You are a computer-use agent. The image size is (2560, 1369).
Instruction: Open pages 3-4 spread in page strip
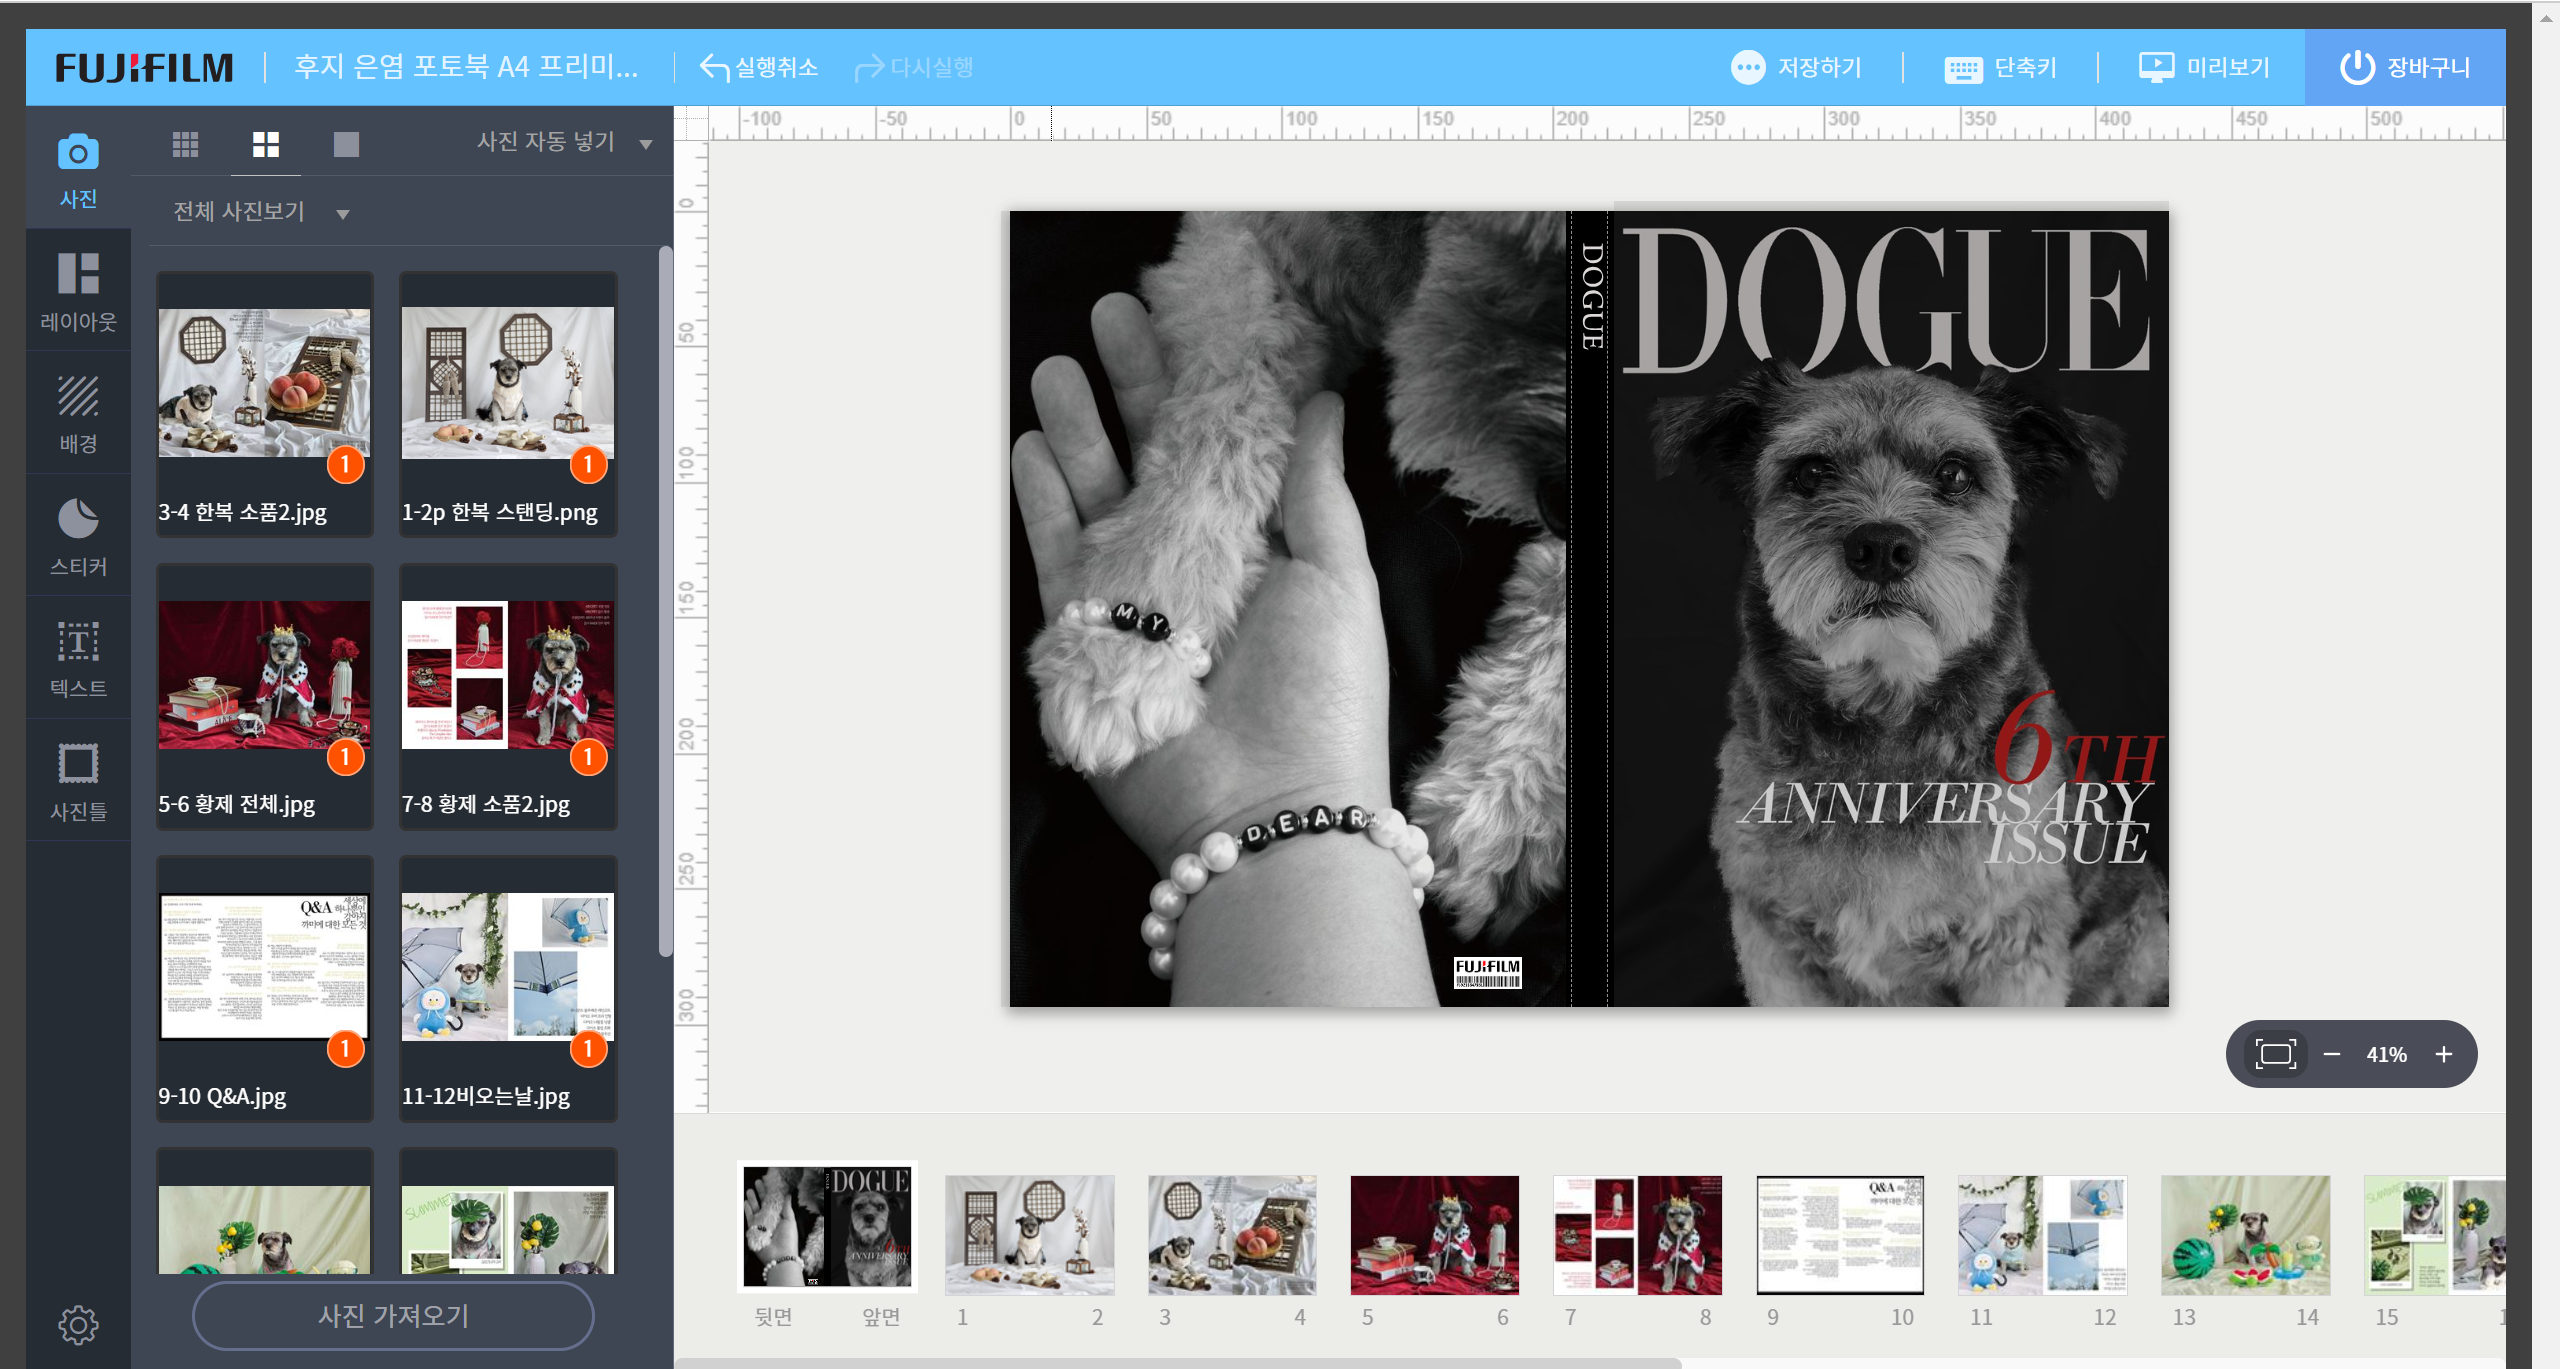[1232, 1235]
